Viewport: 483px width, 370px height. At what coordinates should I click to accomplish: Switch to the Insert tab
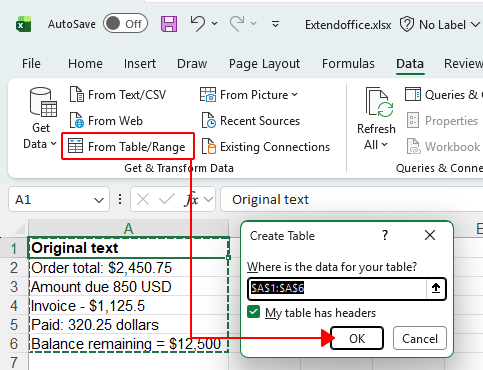[140, 63]
